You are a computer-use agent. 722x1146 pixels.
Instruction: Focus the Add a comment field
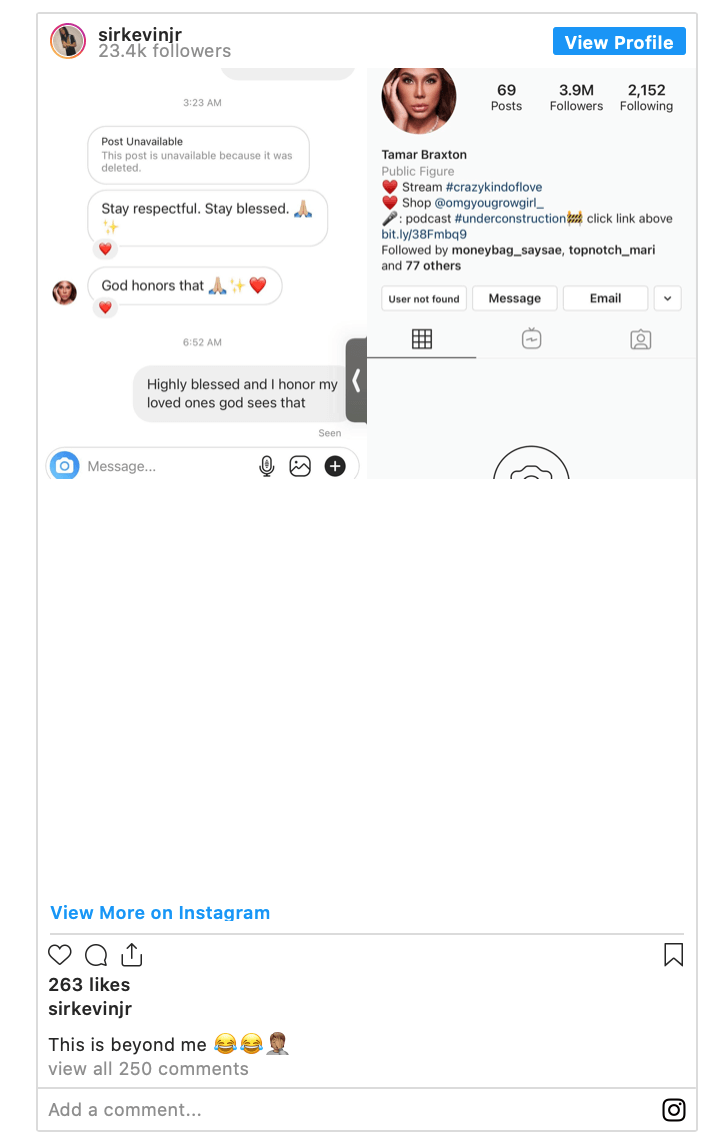click(x=351, y=1109)
